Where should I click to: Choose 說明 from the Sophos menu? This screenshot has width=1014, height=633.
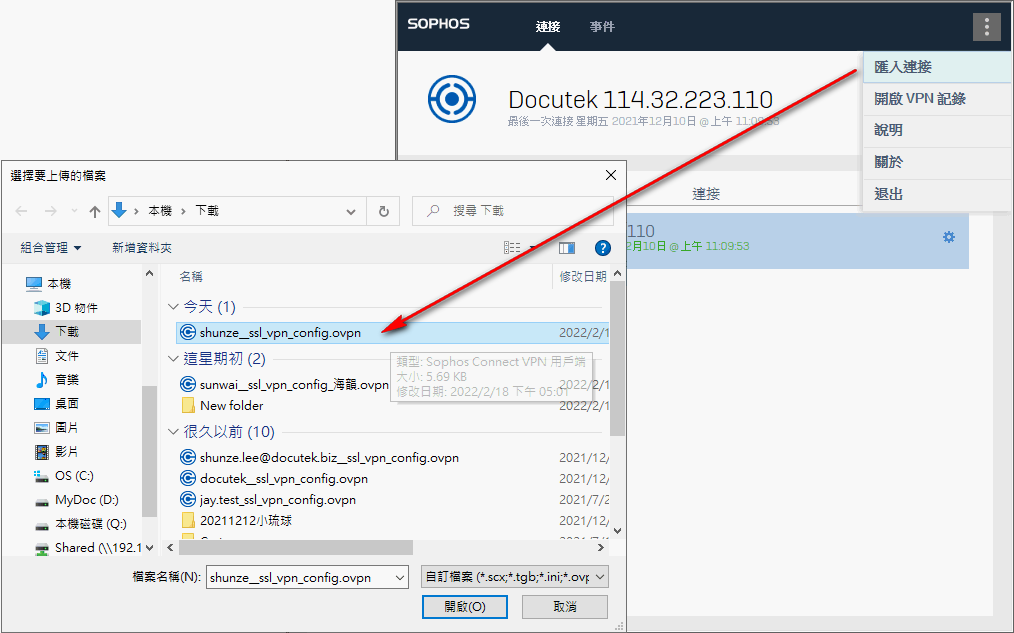937,130
